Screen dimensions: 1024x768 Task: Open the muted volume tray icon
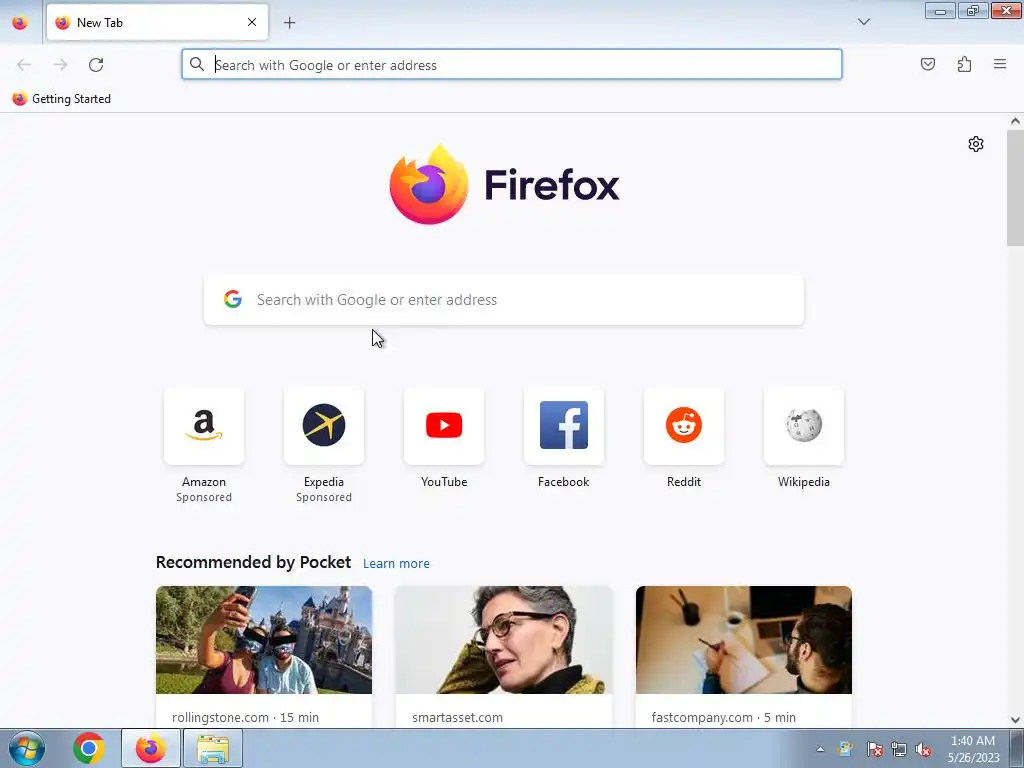coord(923,749)
